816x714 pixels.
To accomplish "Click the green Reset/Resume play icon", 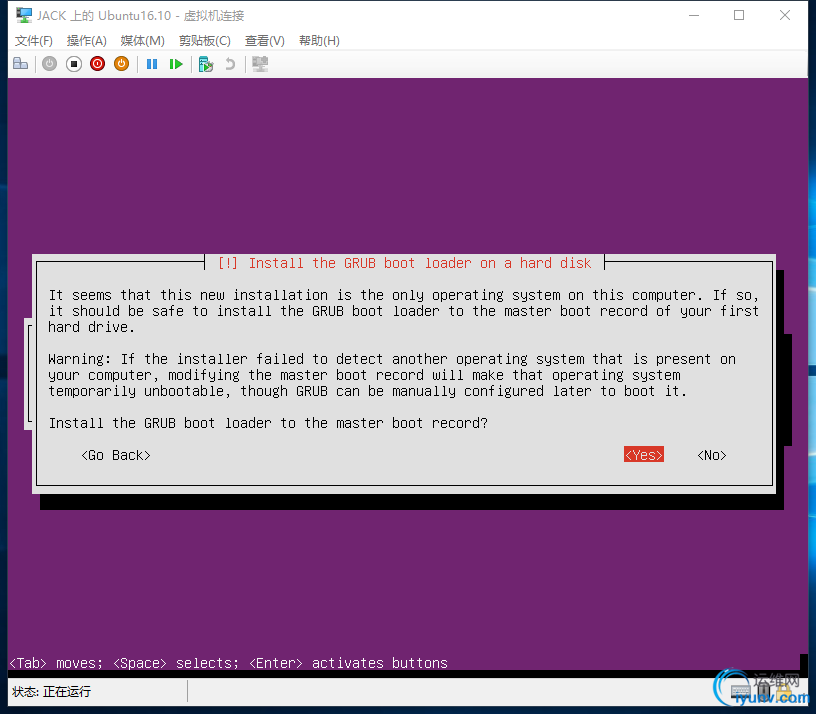I will (176, 64).
